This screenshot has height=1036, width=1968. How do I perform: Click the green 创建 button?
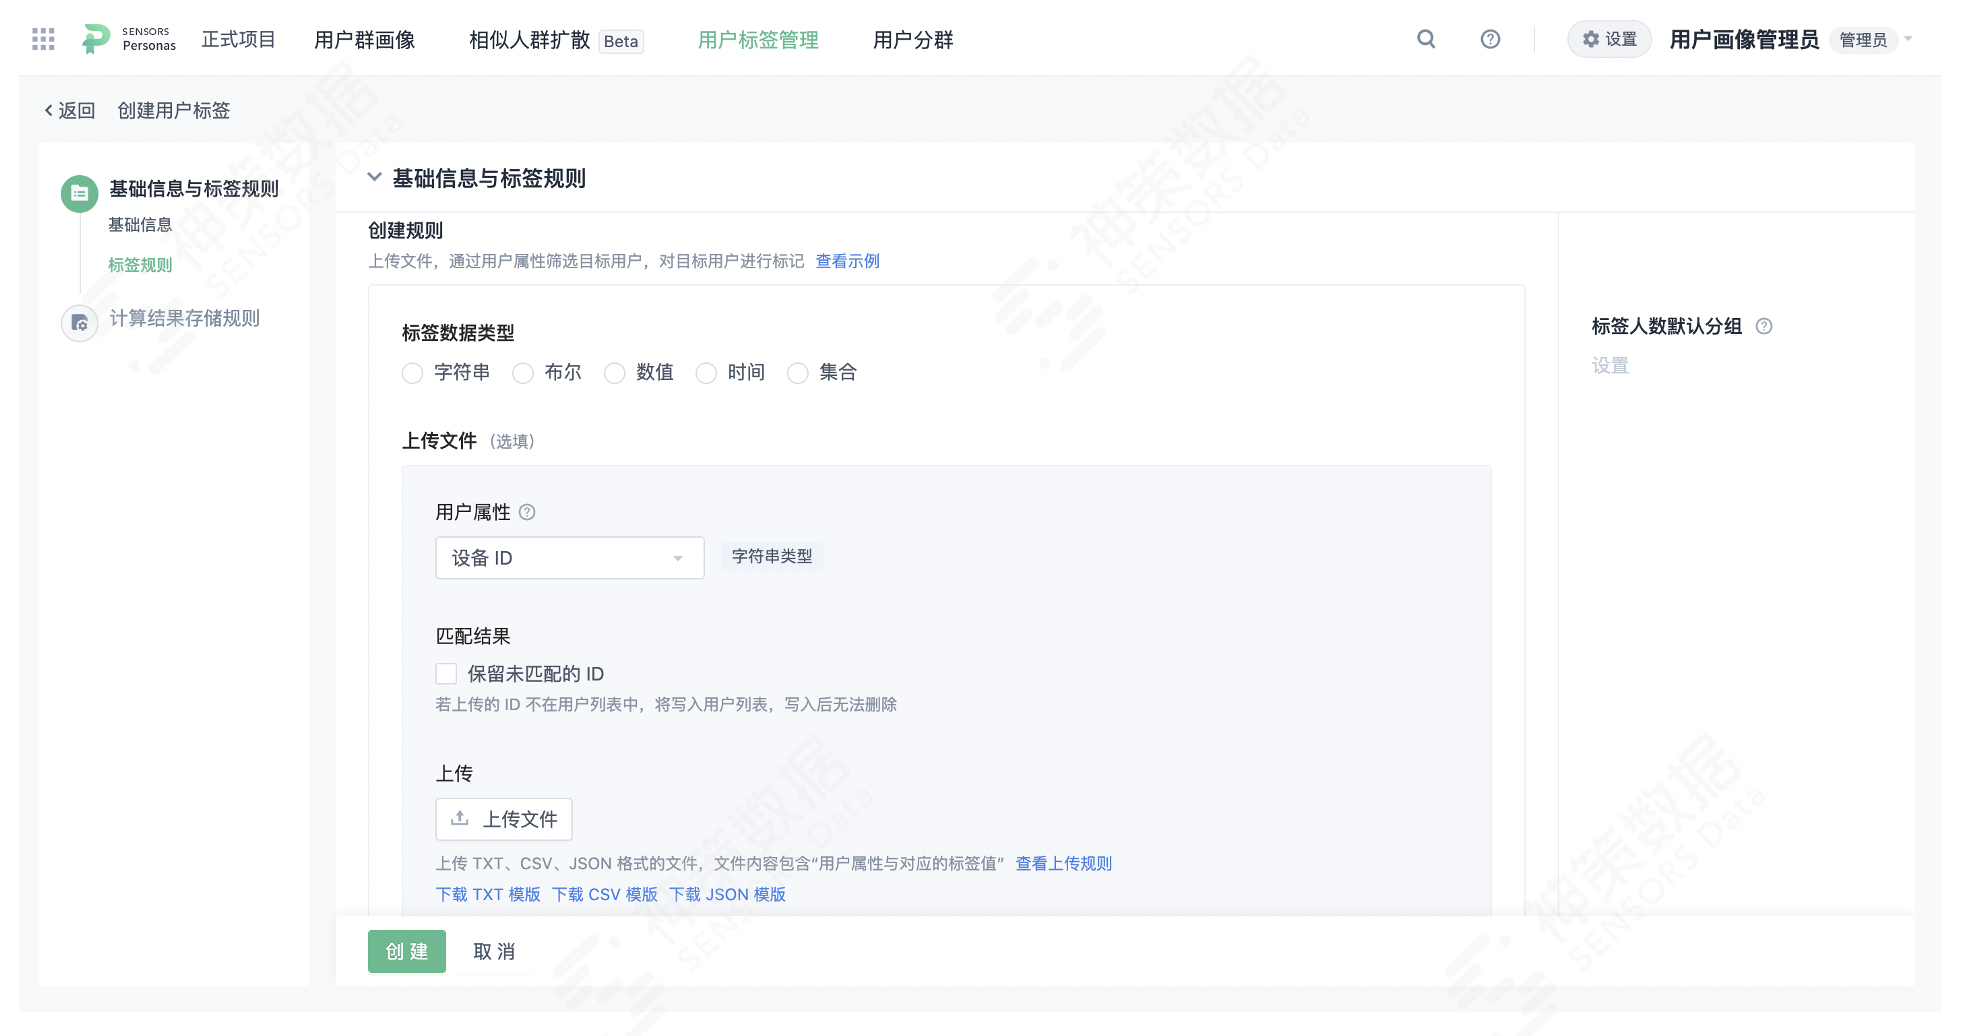407,951
